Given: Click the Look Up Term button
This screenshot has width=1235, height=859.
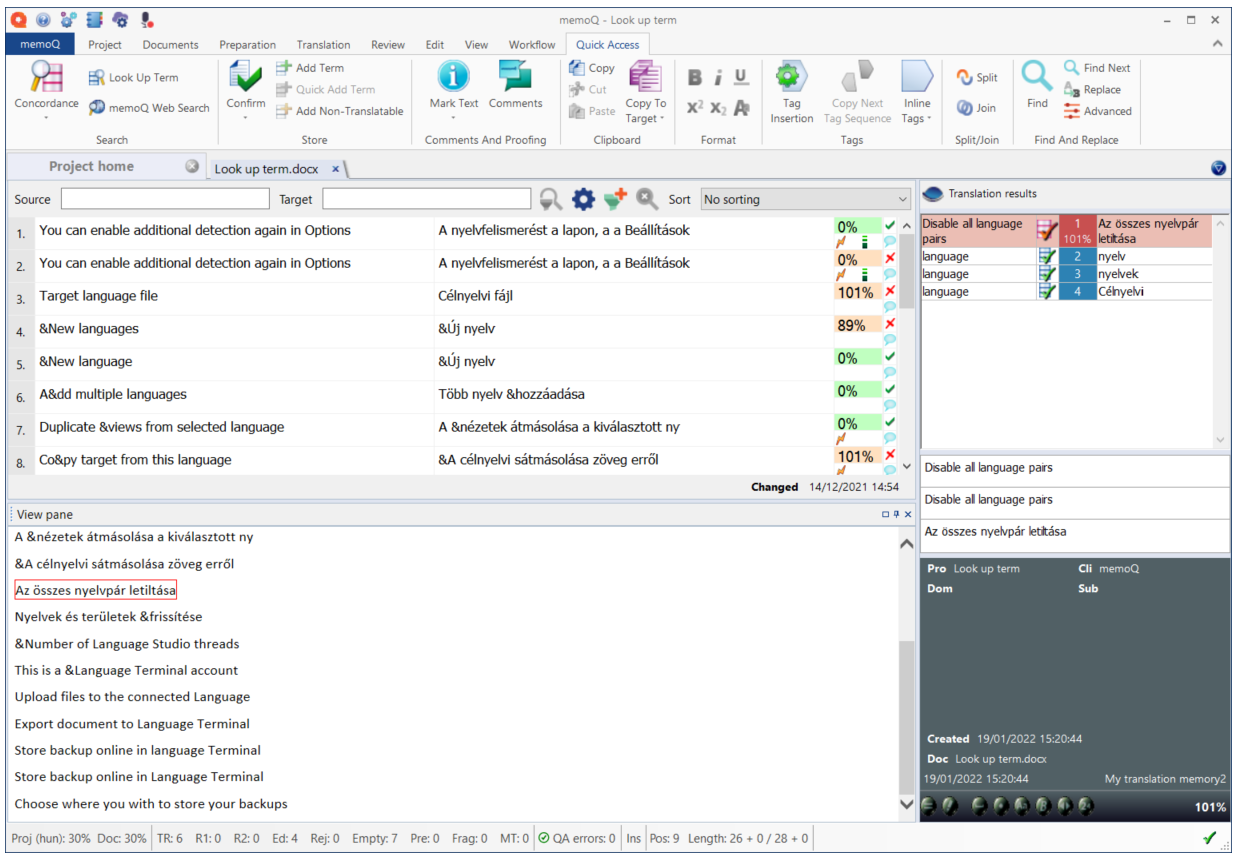Looking at the screenshot, I should pos(133,78).
